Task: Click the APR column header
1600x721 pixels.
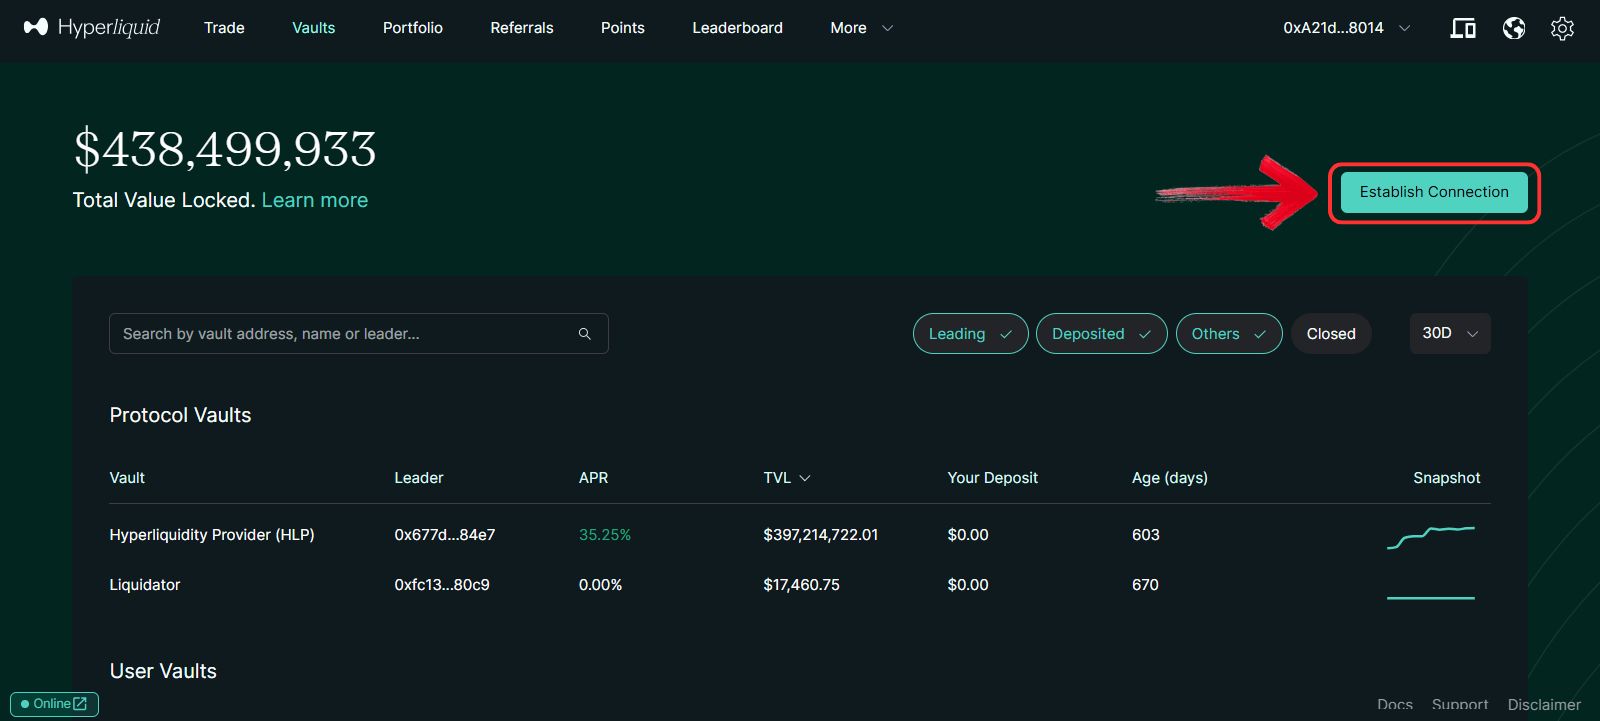Action: tap(593, 478)
